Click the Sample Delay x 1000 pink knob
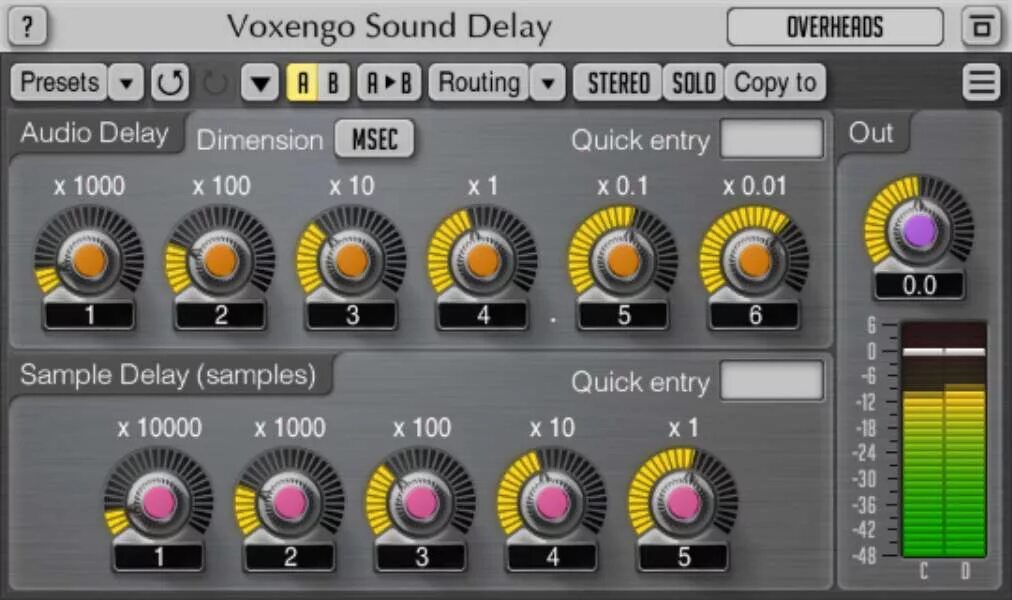This screenshot has width=1012, height=600. (x=290, y=502)
